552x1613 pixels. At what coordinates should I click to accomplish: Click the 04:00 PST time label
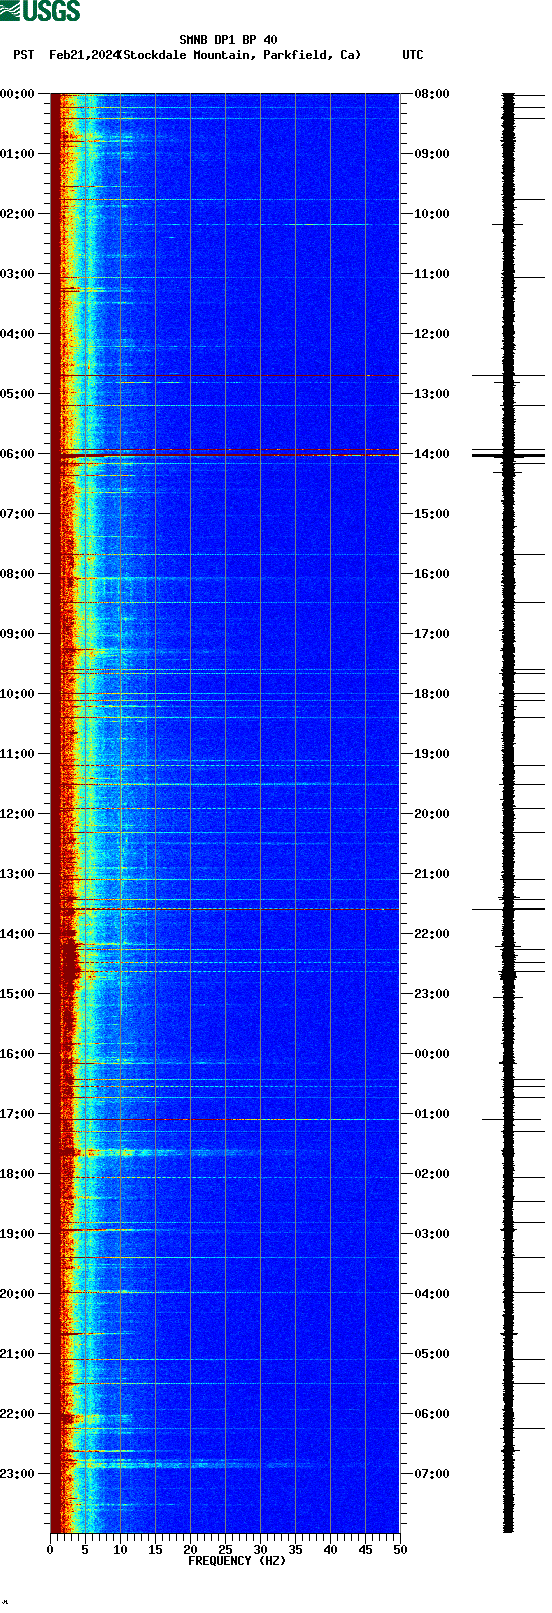point(18,334)
